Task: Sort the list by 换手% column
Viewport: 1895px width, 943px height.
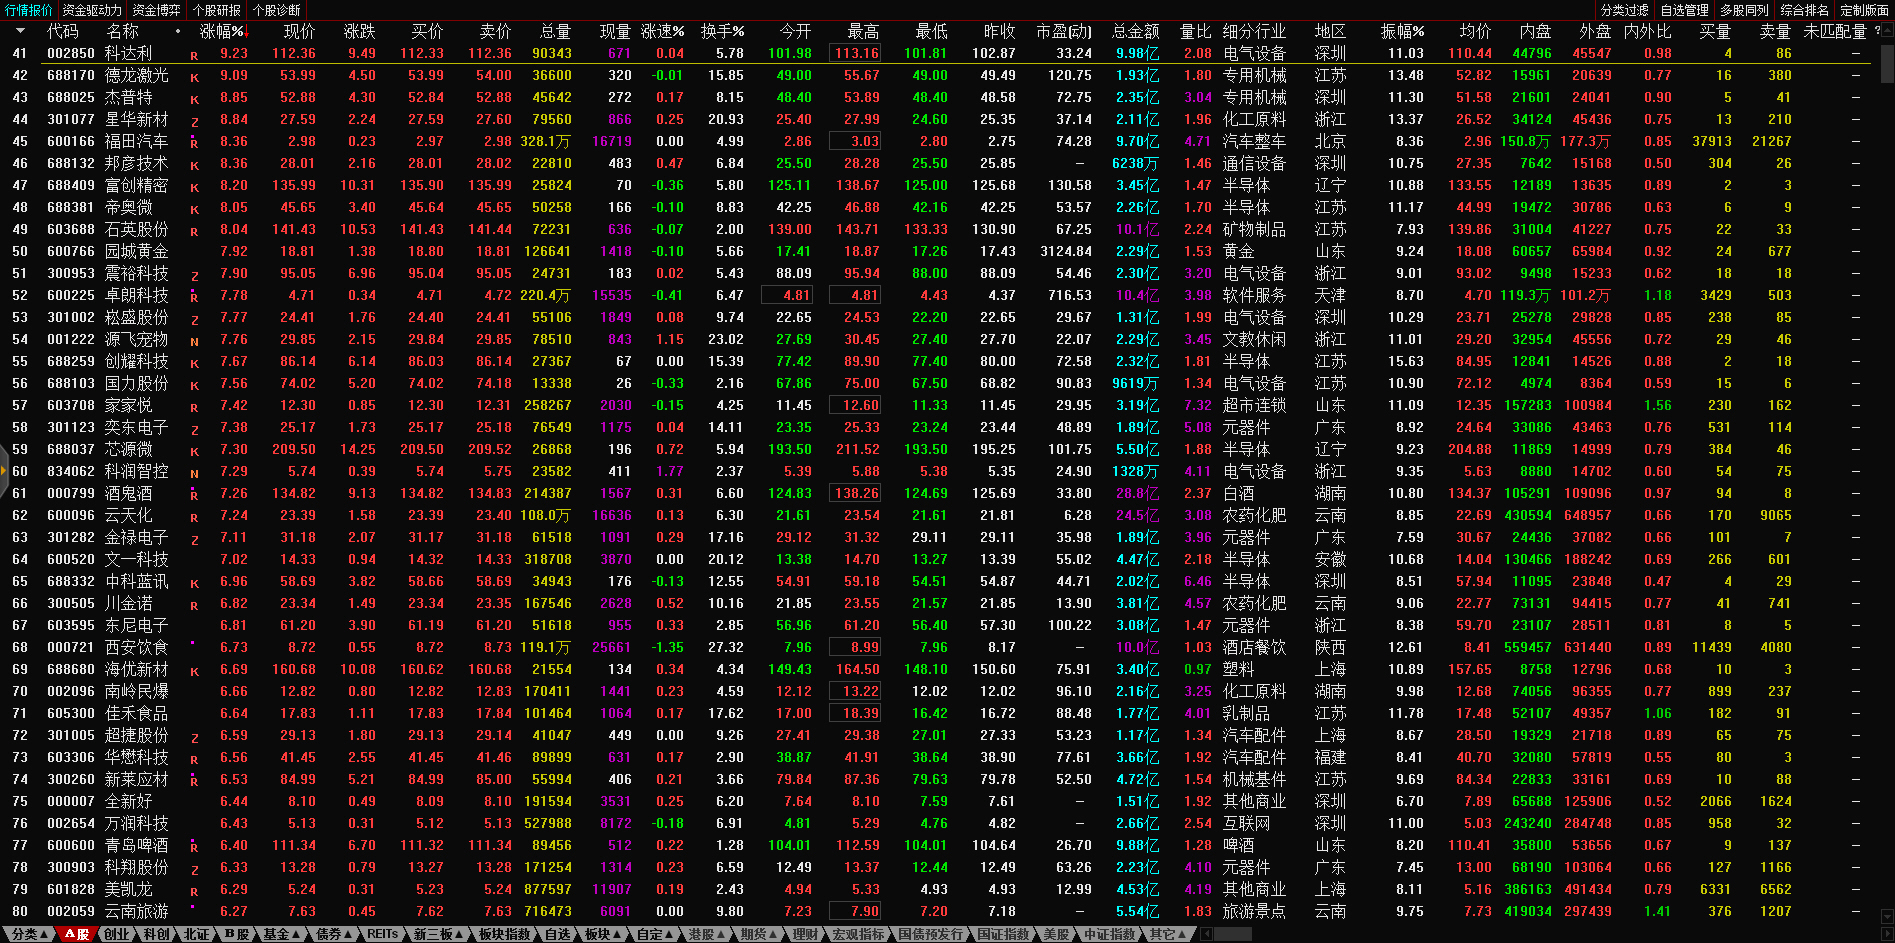Action: pyautogui.click(x=722, y=31)
